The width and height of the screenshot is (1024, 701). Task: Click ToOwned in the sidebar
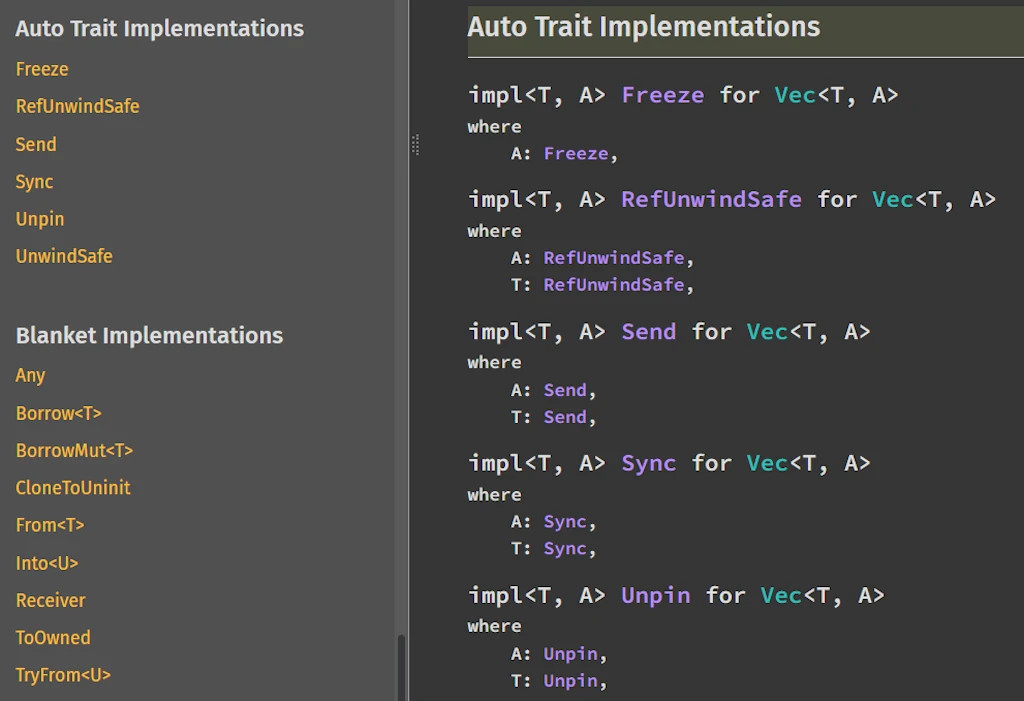click(x=53, y=637)
